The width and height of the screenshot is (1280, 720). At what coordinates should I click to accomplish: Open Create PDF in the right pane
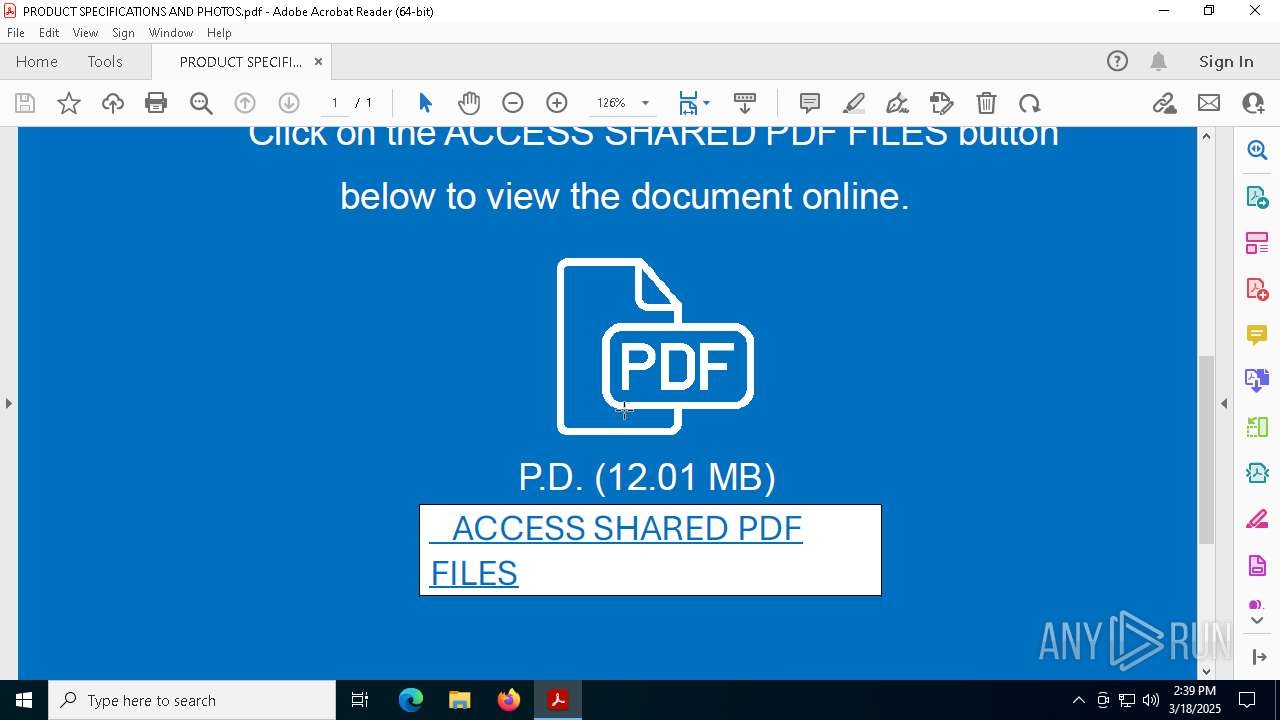[x=1257, y=289]
